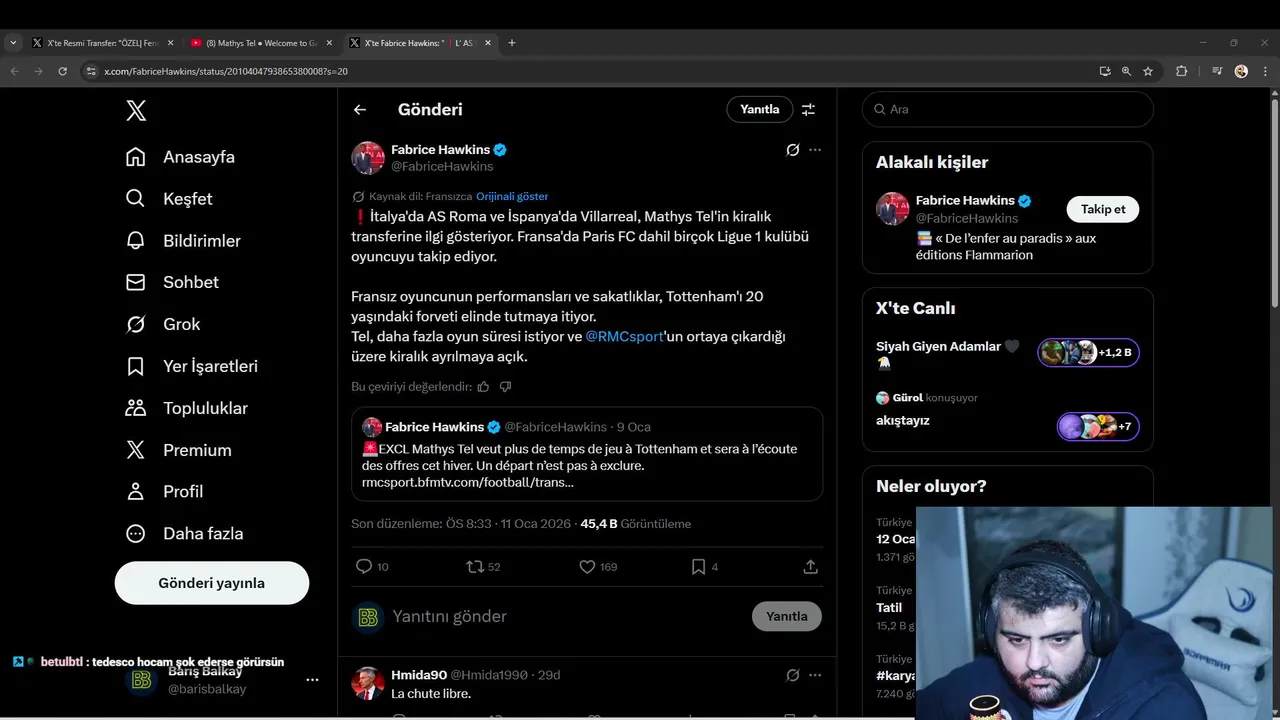Rate translation thumbs down
Viewport: 1280px width, 720px height.
(505, 387)
